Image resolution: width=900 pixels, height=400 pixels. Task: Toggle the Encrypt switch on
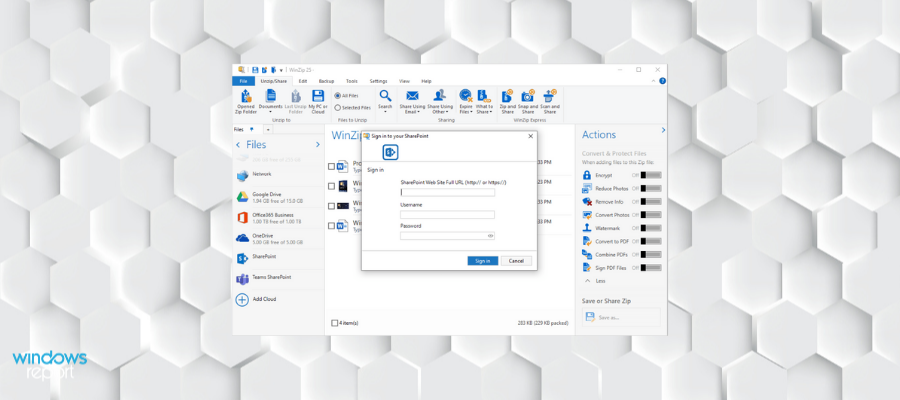click(651, 175)
